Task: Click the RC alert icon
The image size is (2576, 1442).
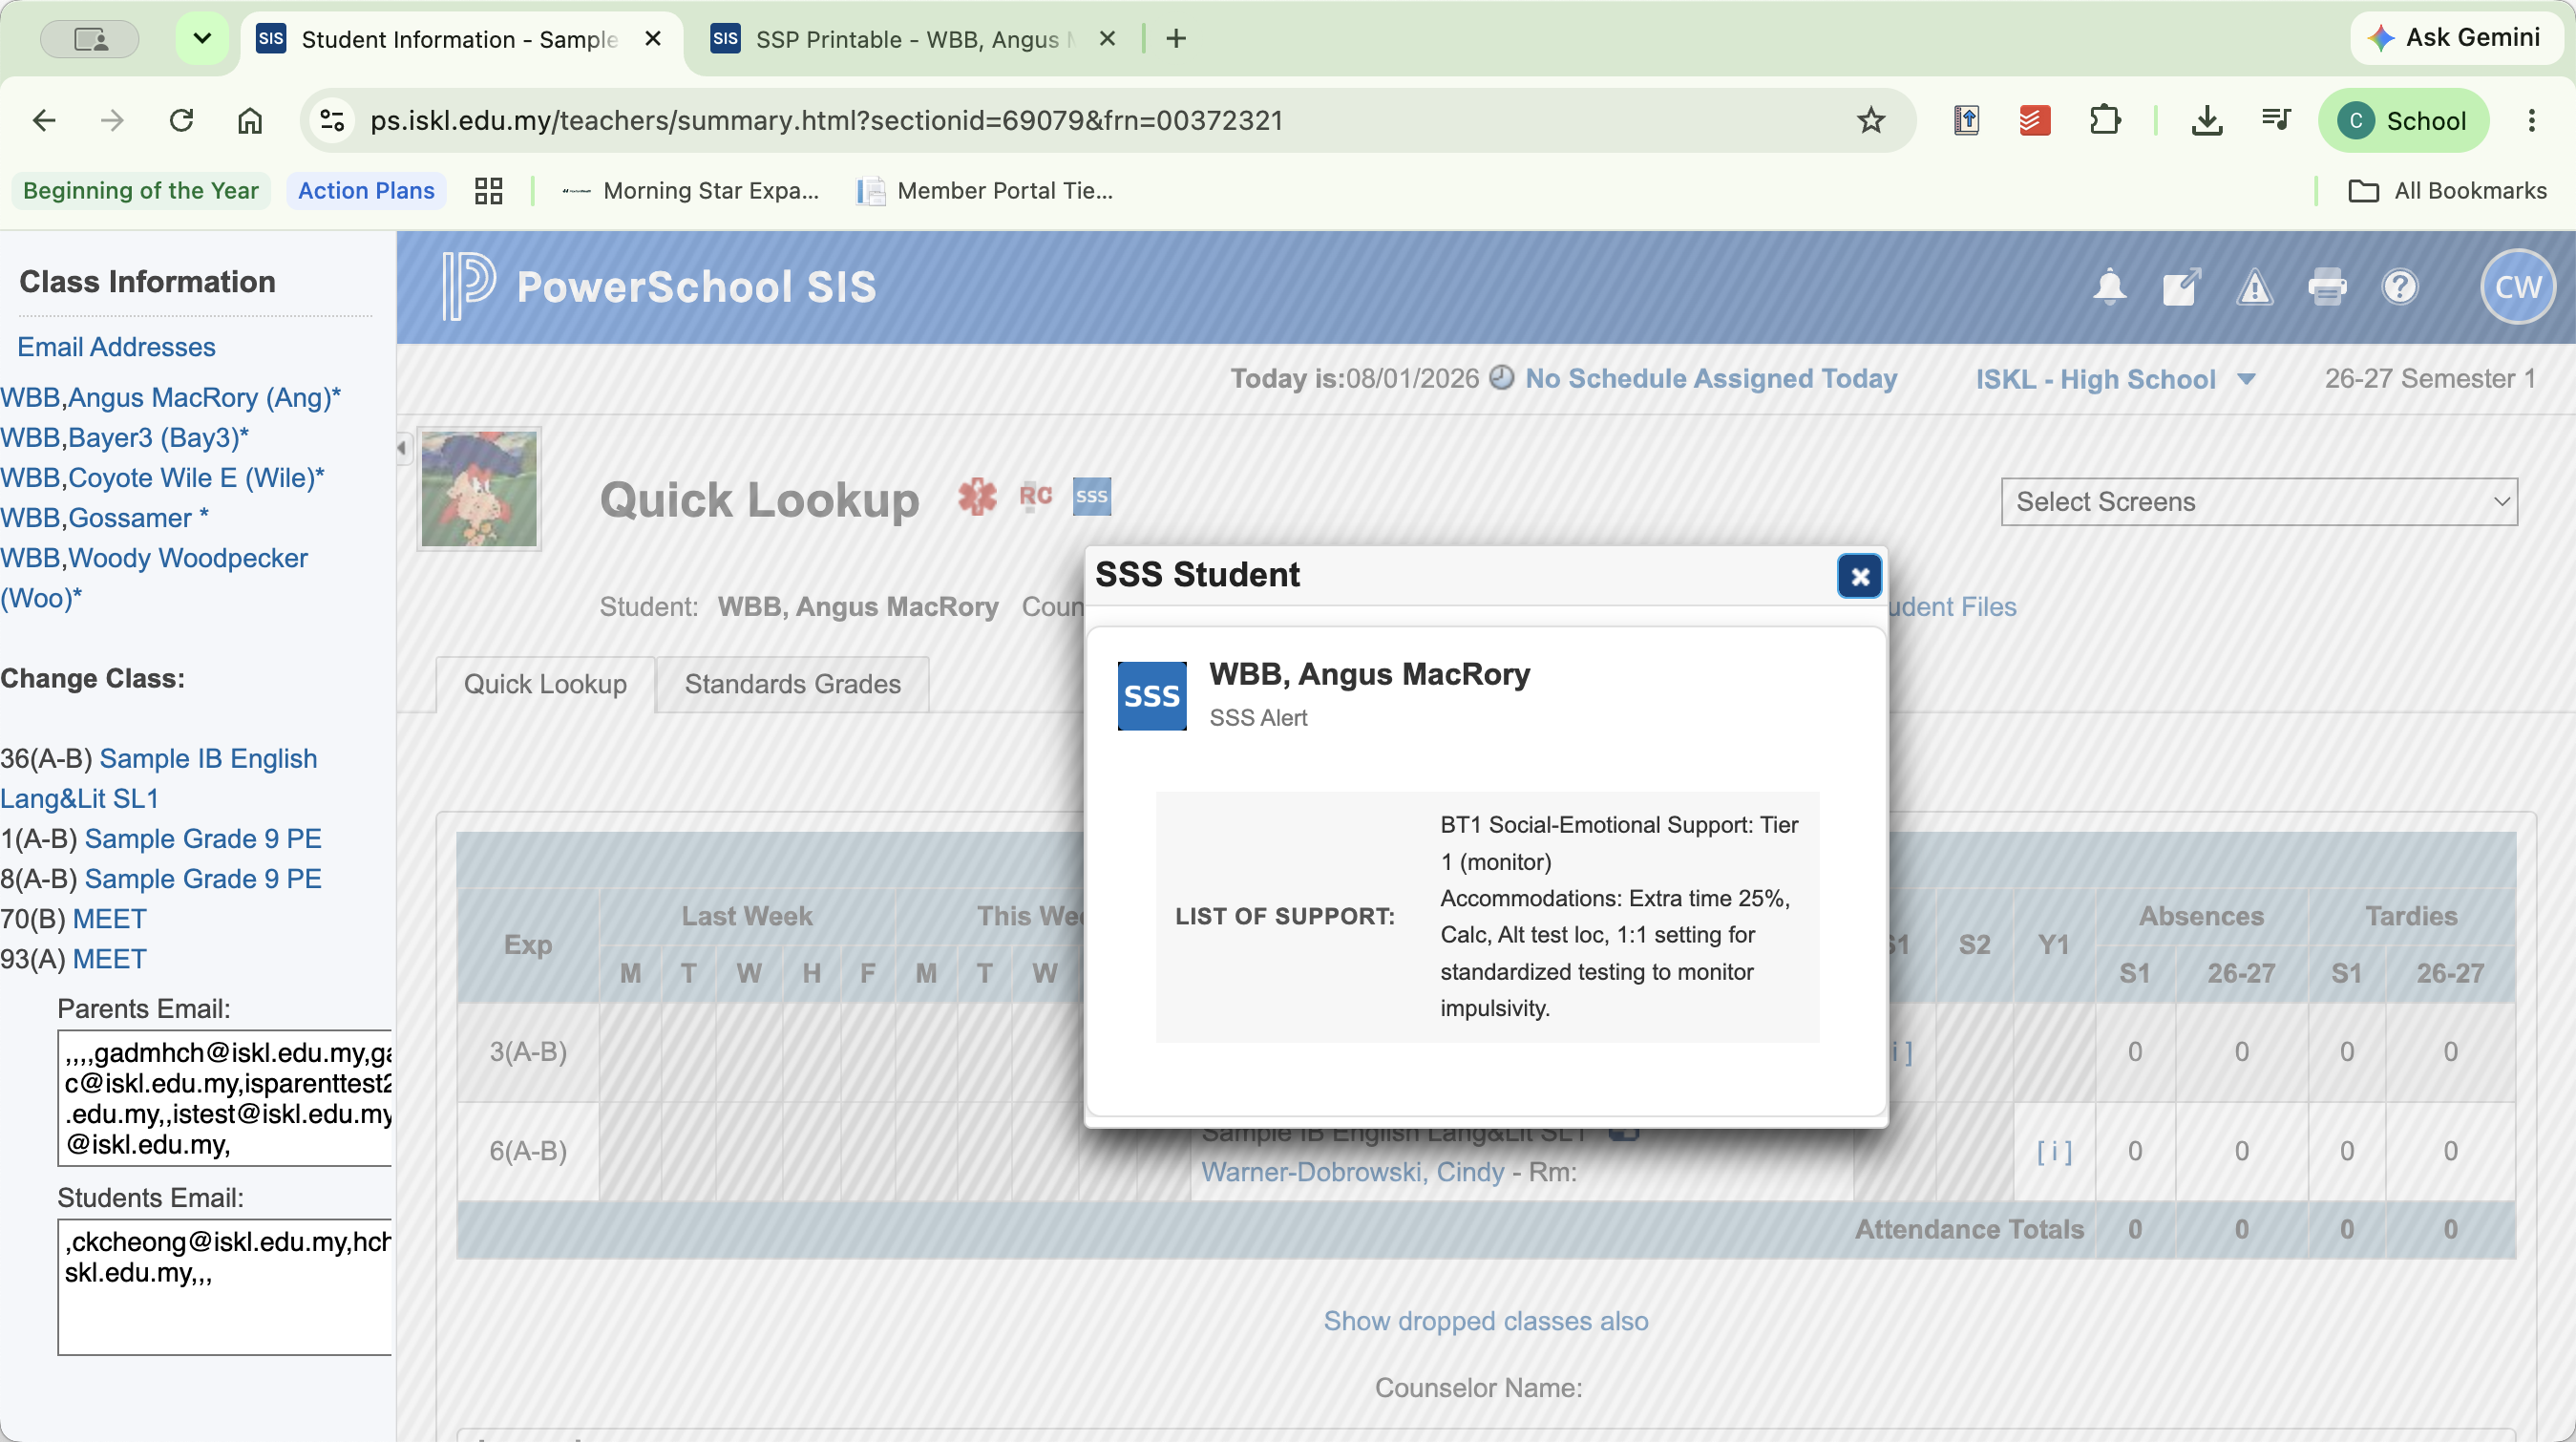Action: pos(1035,496)
